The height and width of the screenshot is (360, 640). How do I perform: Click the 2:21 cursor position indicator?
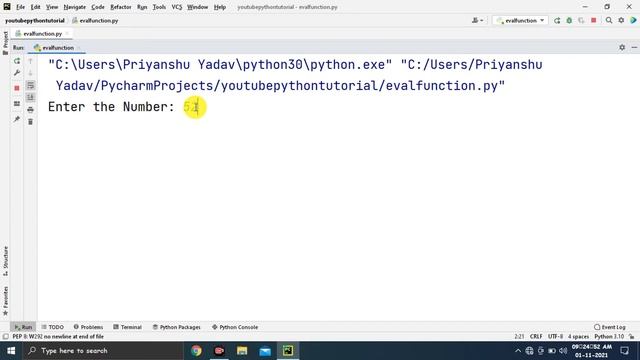[x=519, y=336]
